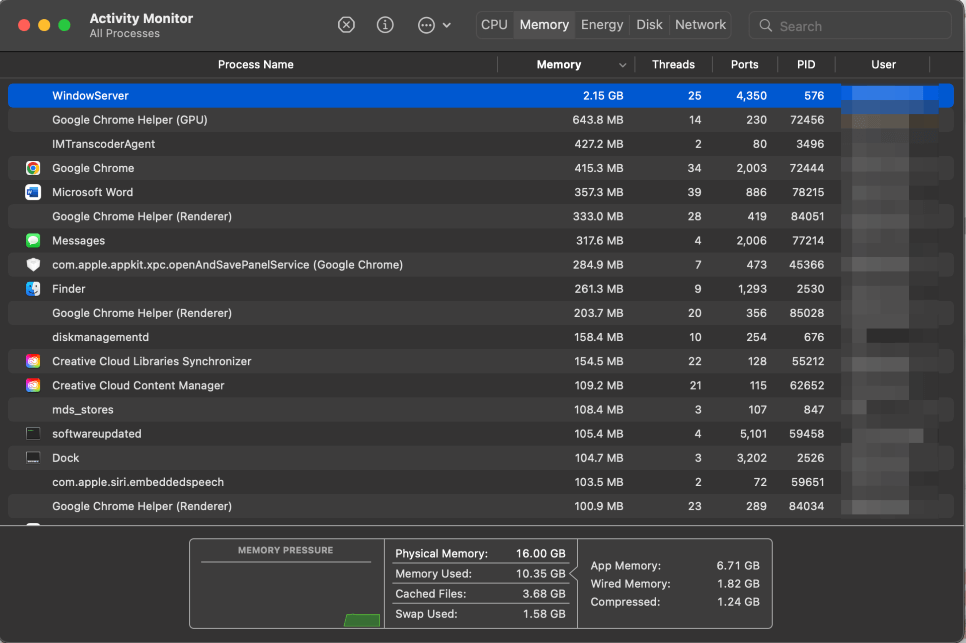Click the Google Chrome app icon
Image resolution: width=966 pixels, height=643 pixels.
coord(32,168)
